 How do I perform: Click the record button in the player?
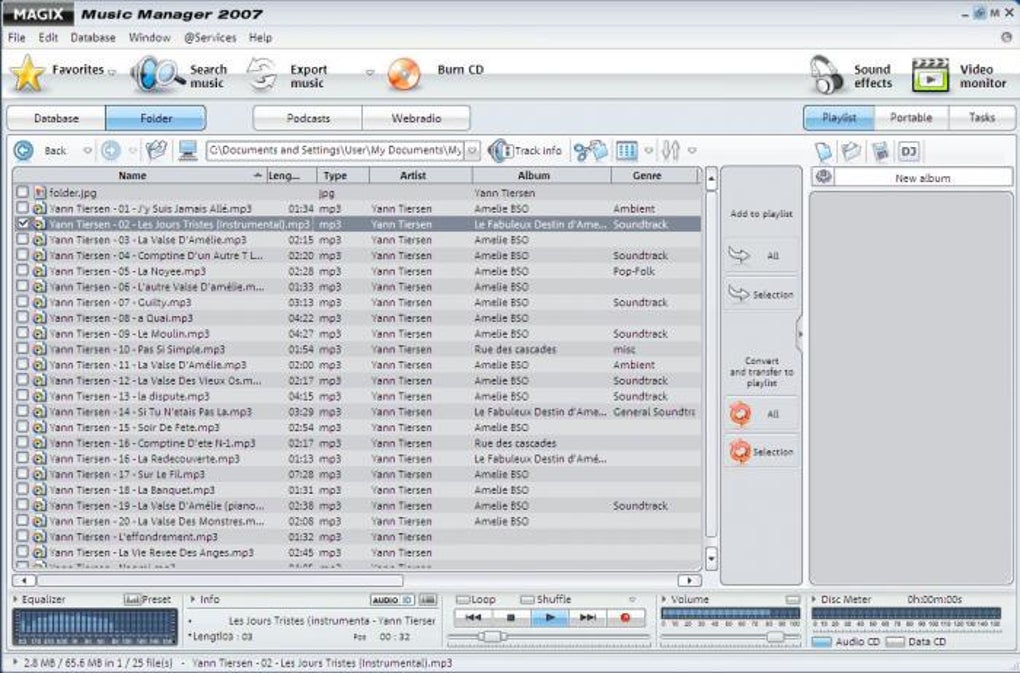(x=625, y=617)
